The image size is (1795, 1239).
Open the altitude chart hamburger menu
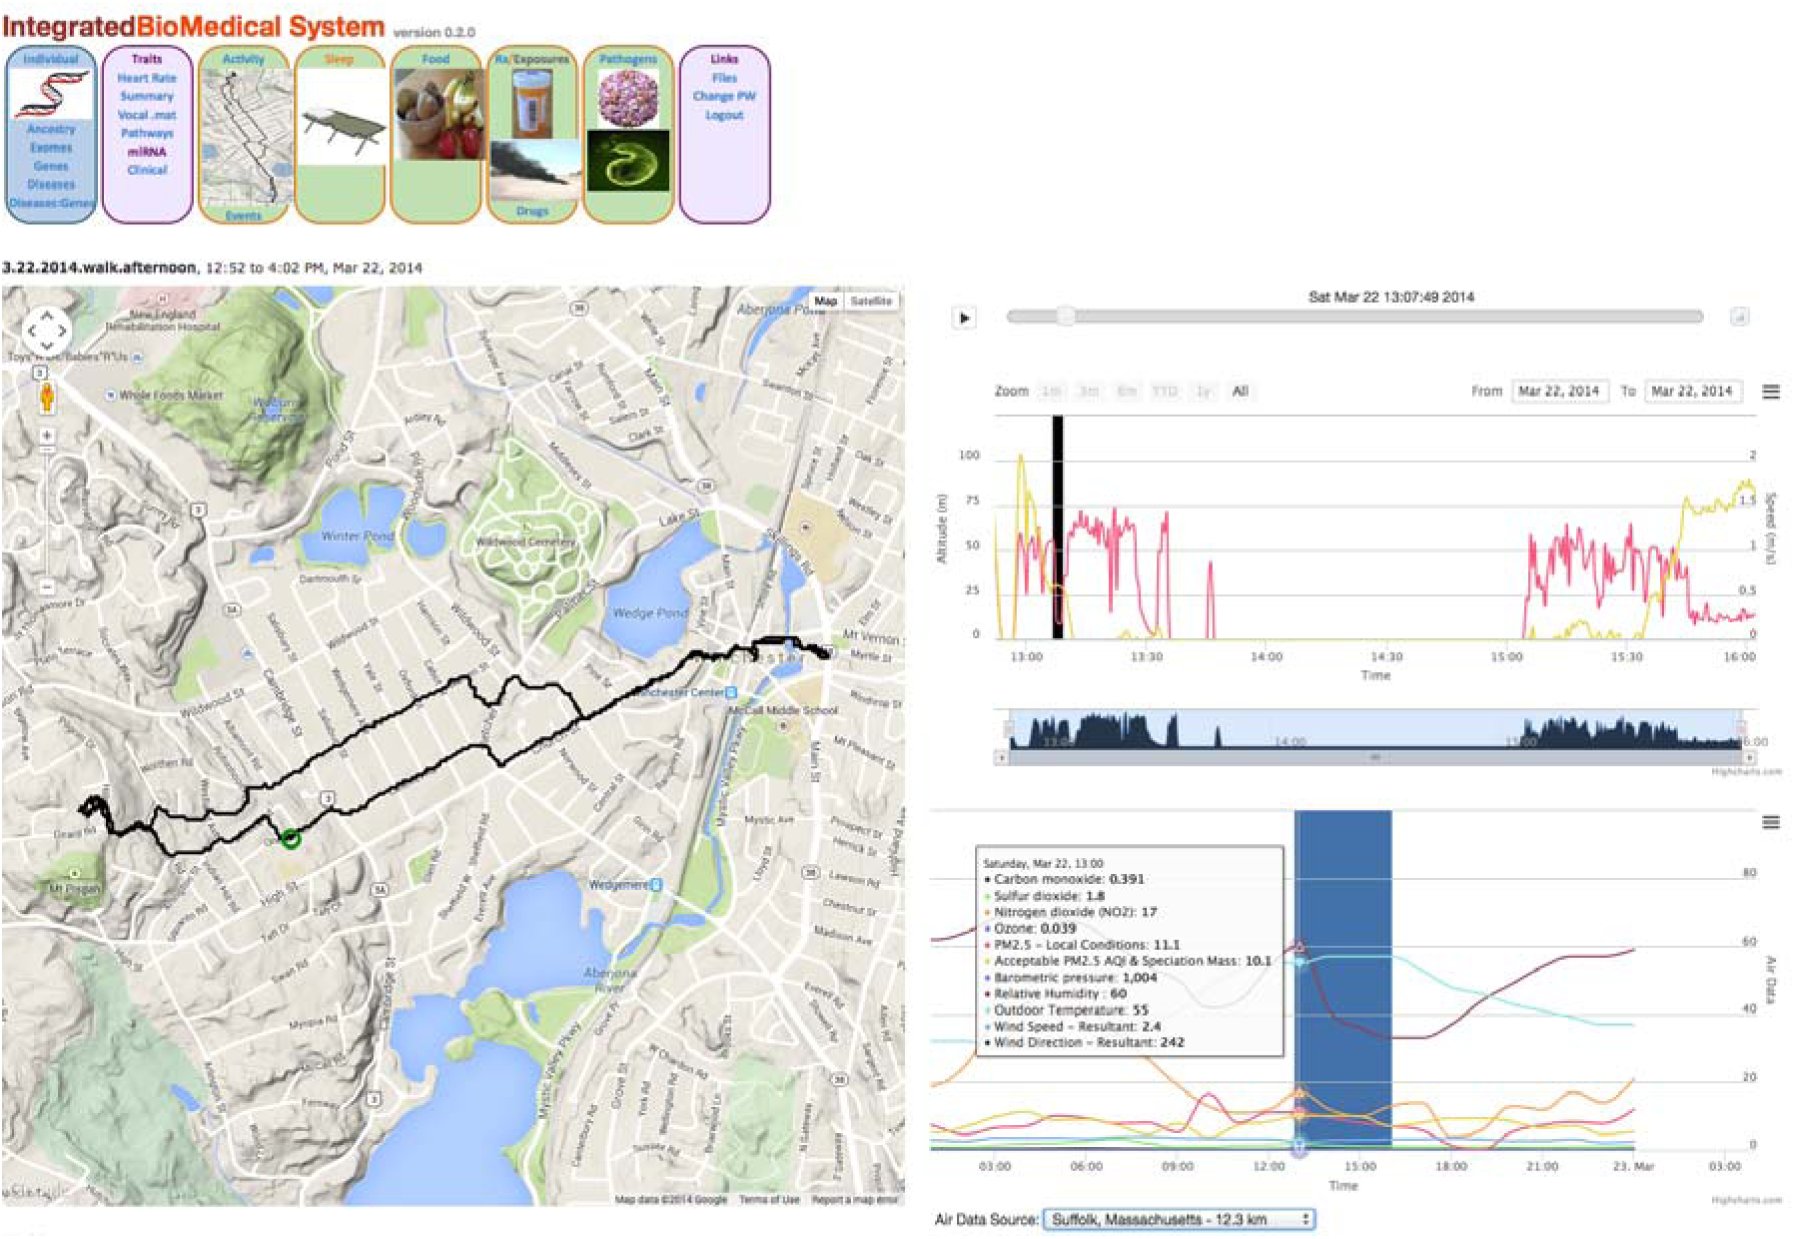click(x=1770, y=391)
